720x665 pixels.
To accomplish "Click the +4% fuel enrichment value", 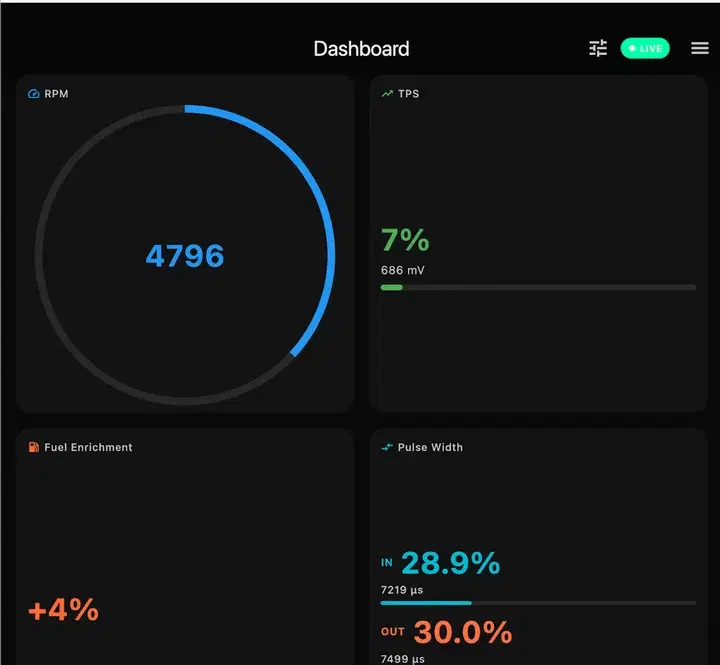I will 63,610.
